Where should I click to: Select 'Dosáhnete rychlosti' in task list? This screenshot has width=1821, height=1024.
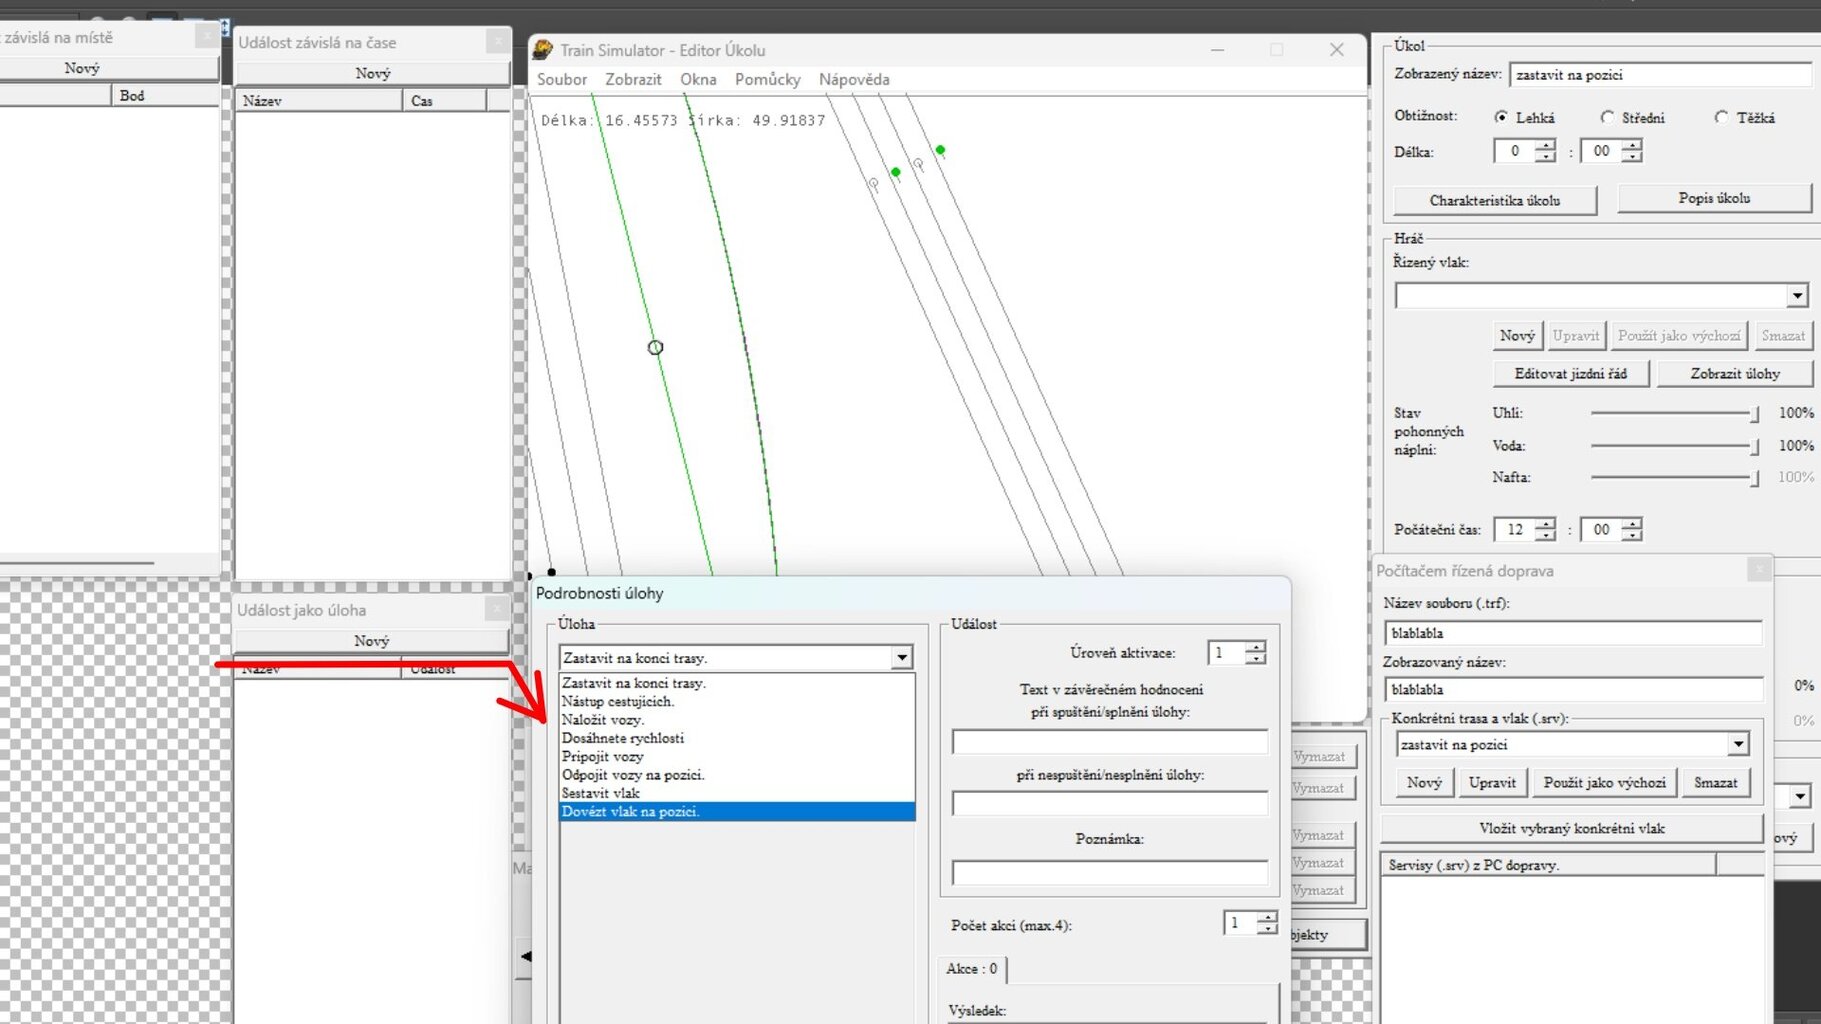(737, 738)
